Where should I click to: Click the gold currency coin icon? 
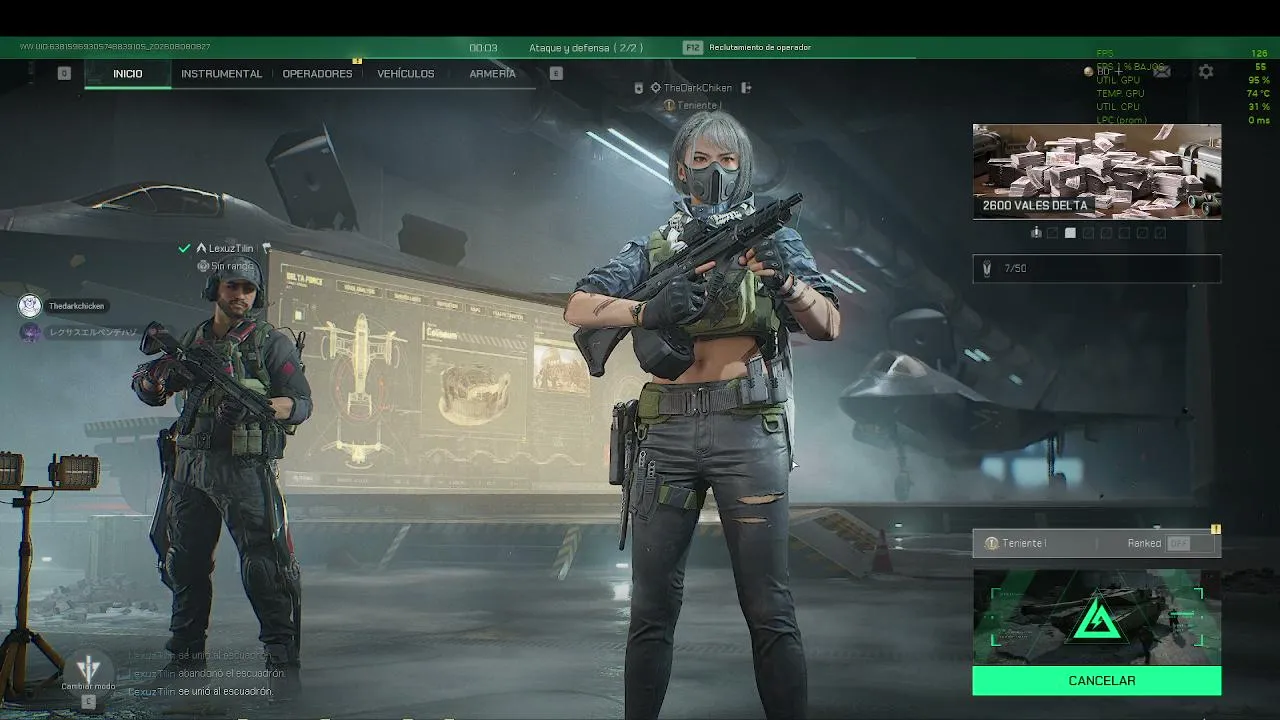pyautogui.click(x=1089, y=72)
